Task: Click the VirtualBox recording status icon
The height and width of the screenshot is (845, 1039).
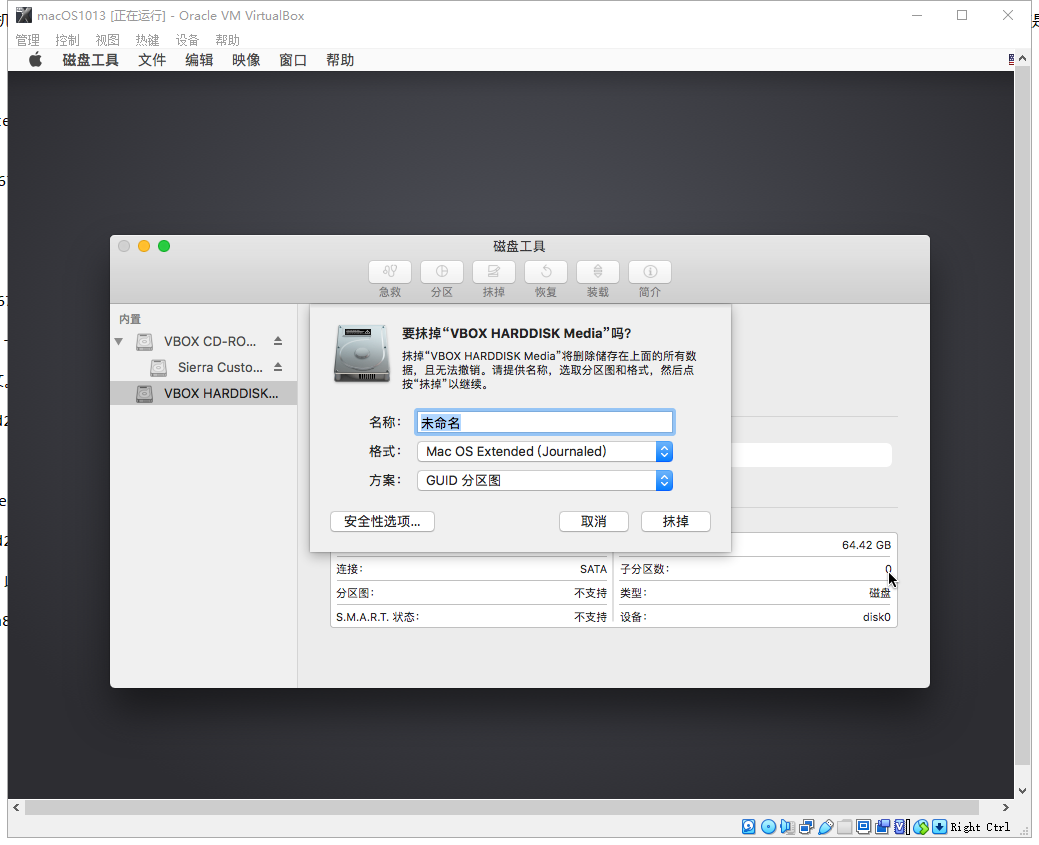Action: click(x=883, y=826)
